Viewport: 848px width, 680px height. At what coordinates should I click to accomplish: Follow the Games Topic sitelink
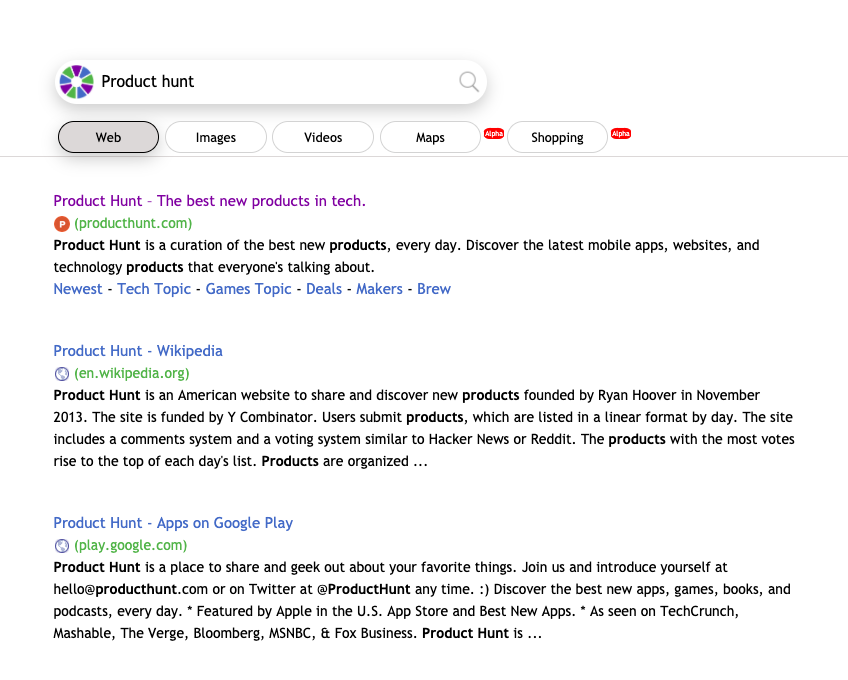click(248, 289)
